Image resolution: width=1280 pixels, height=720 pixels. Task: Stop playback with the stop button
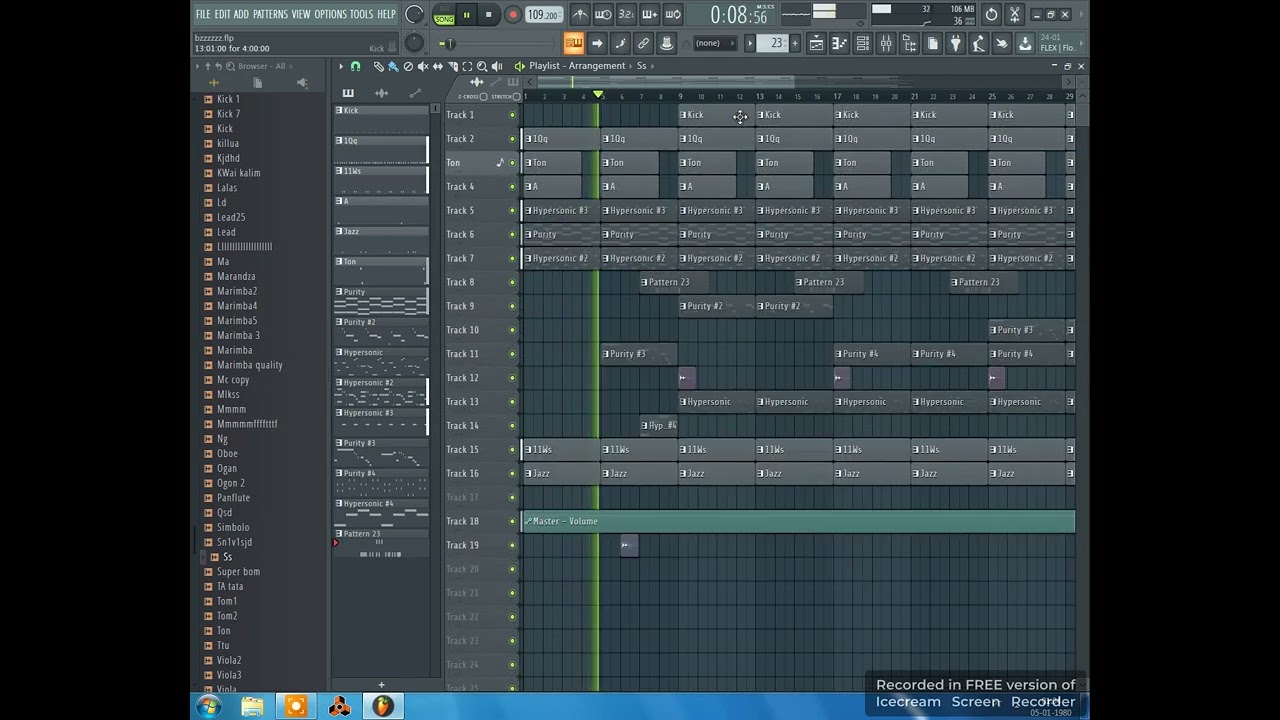488,15
